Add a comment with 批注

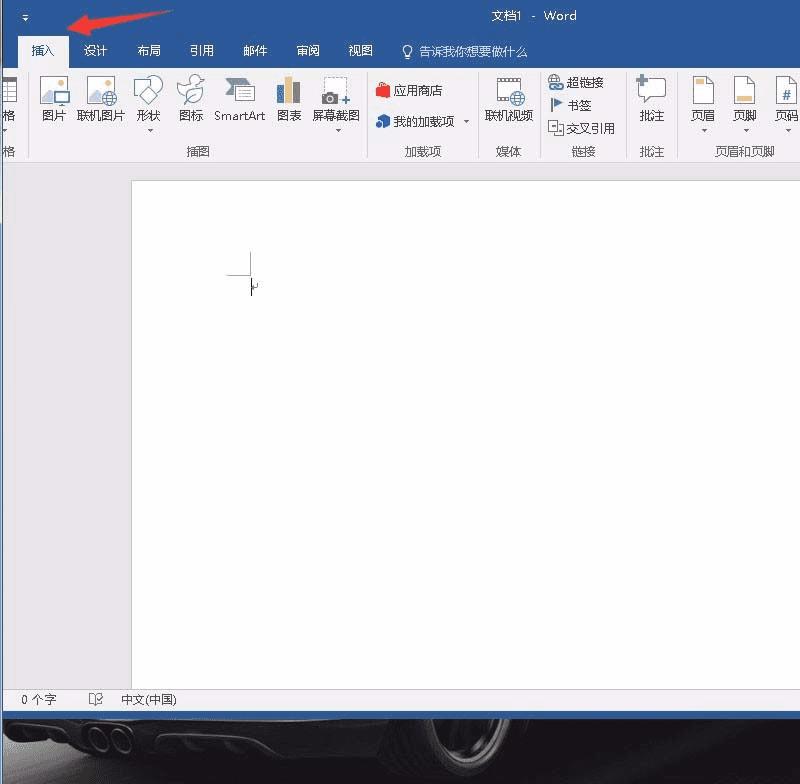pos(652,99)
